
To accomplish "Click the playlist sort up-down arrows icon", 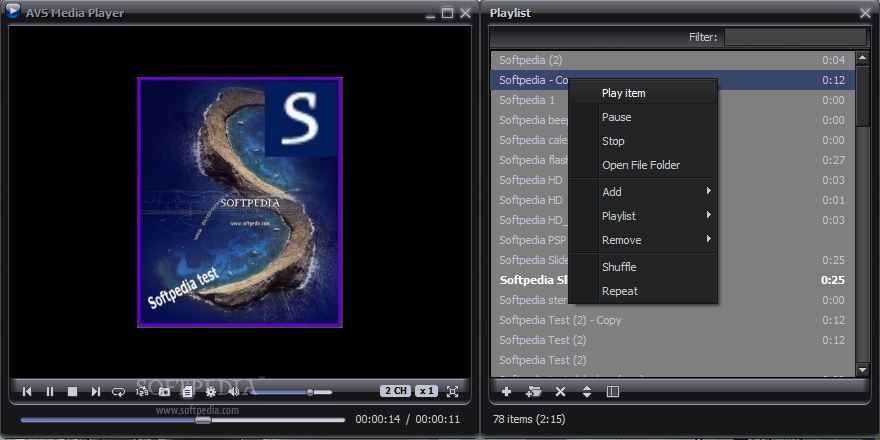I will click(x=587, y=392).
